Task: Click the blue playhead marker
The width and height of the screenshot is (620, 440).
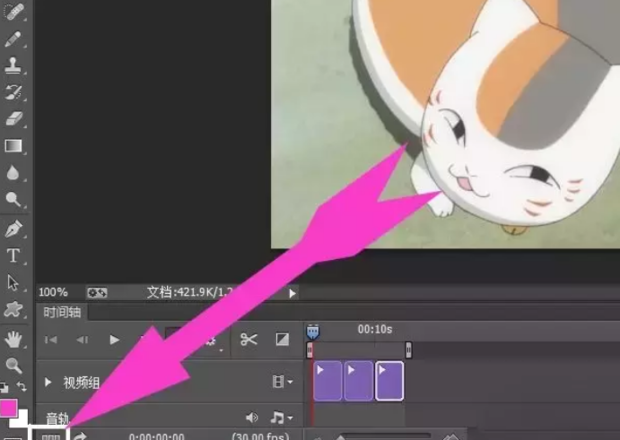Action: point(313,332)
